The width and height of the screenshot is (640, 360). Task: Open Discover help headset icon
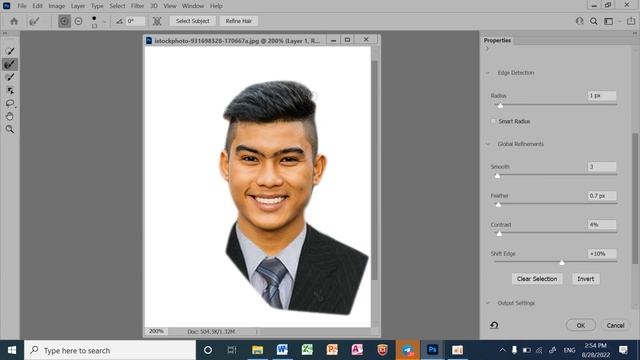pos(579,21)
